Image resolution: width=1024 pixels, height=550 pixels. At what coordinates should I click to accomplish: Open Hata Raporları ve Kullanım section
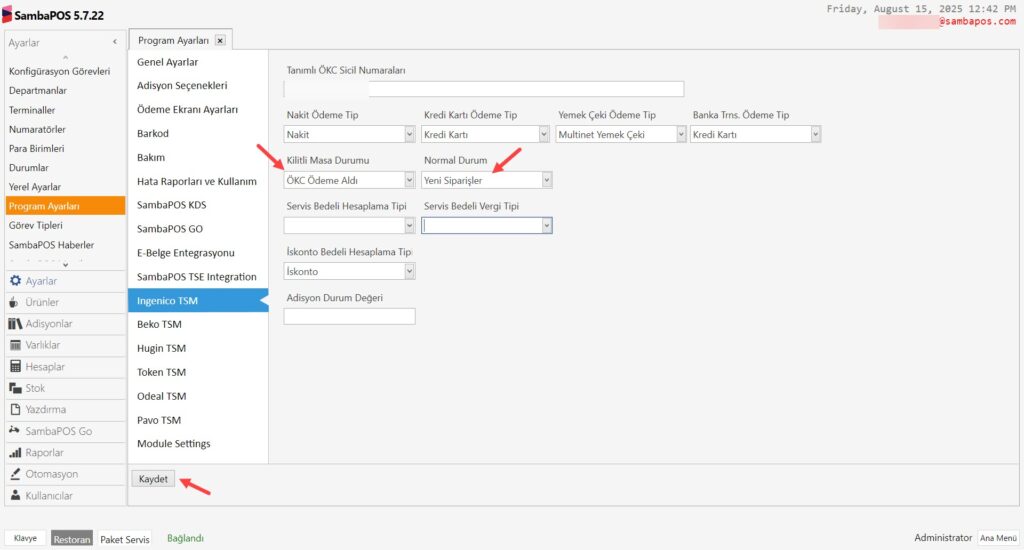[x=198, y=181]
